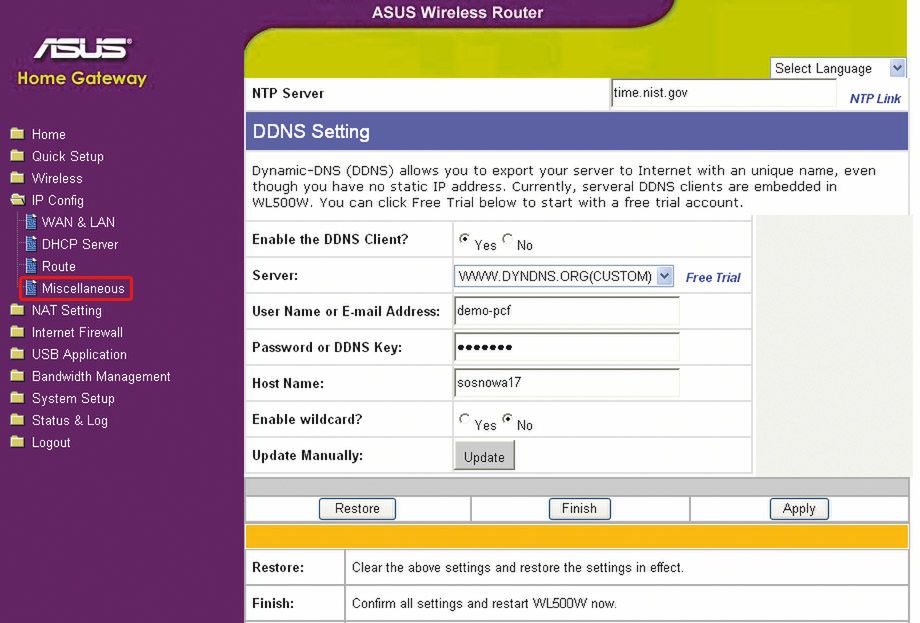Click the NTP Server input field
920x623 pixels.
[x=724, y=93]
